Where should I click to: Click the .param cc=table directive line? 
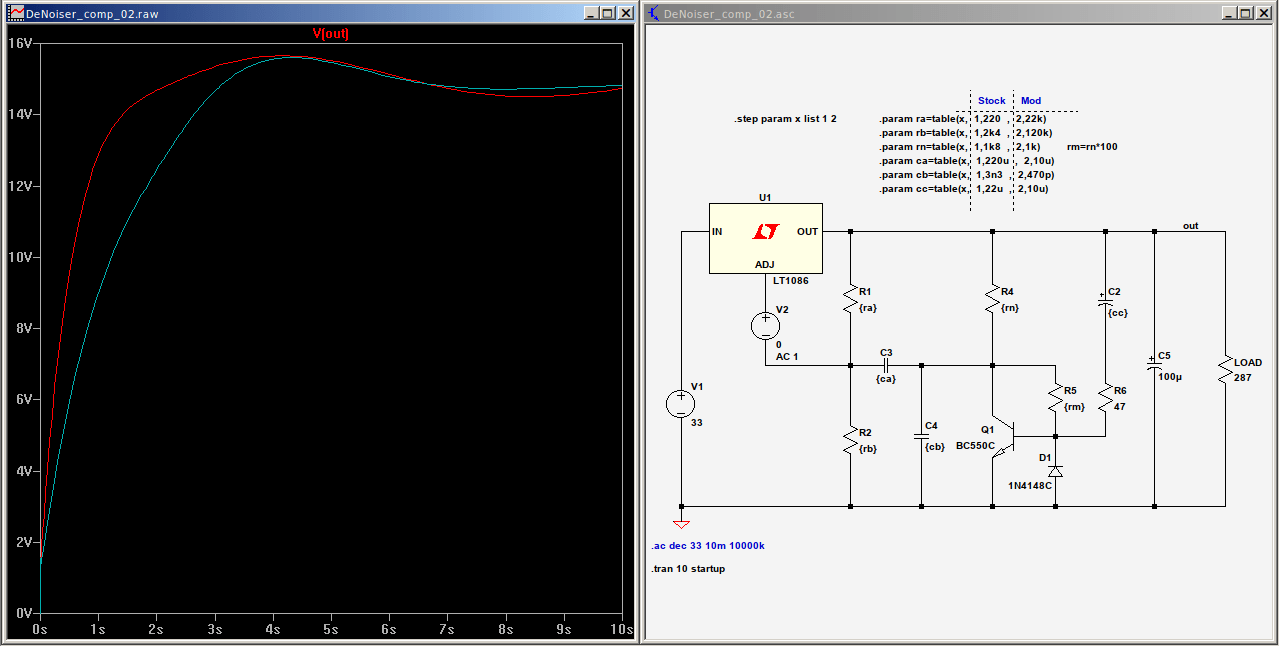(x=964, y=189)
